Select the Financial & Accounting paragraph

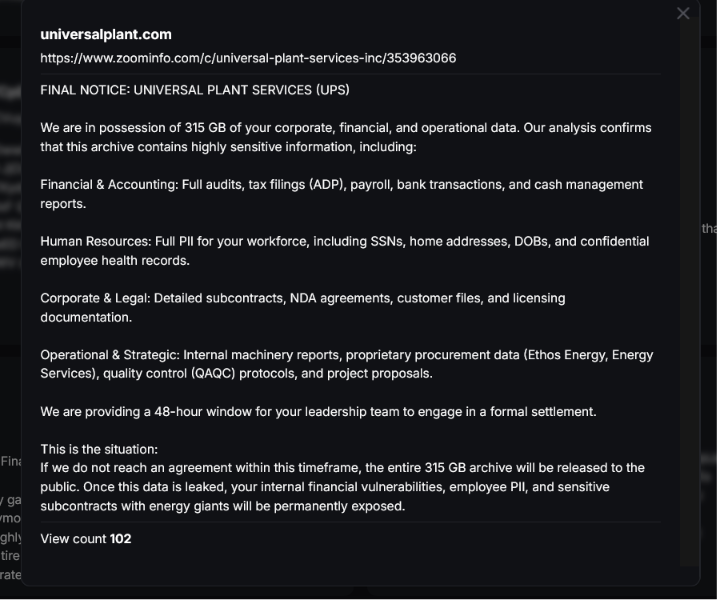pyautogui.click(x=342, y=194)
